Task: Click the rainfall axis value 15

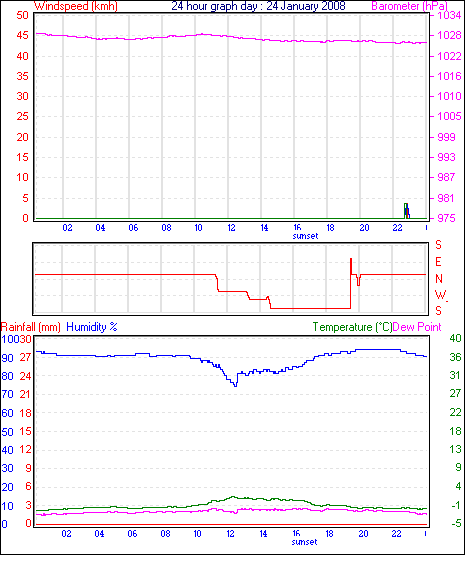Action: point(25,432)
